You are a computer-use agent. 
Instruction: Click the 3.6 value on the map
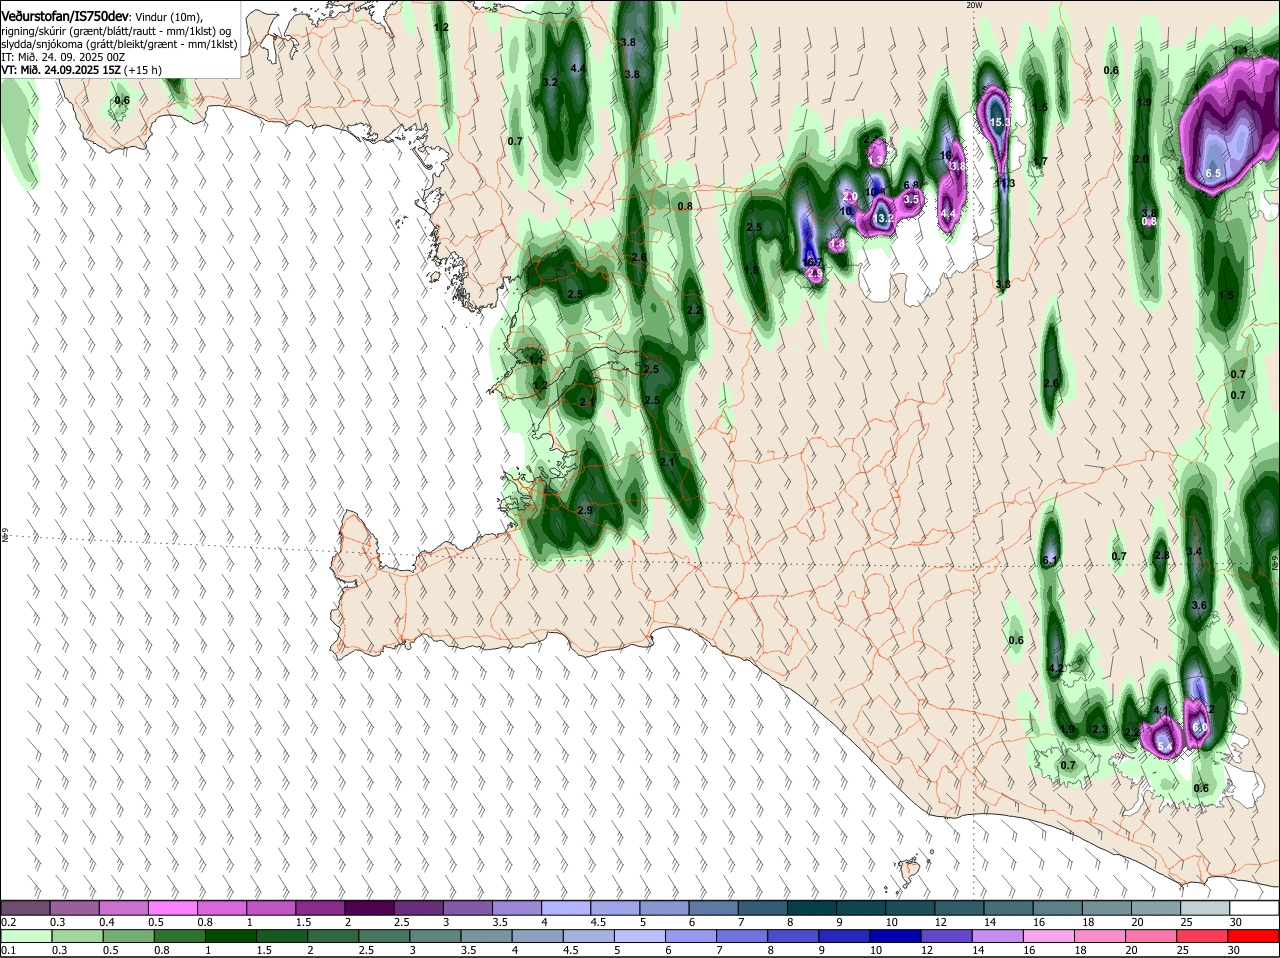pos(1200,606)
